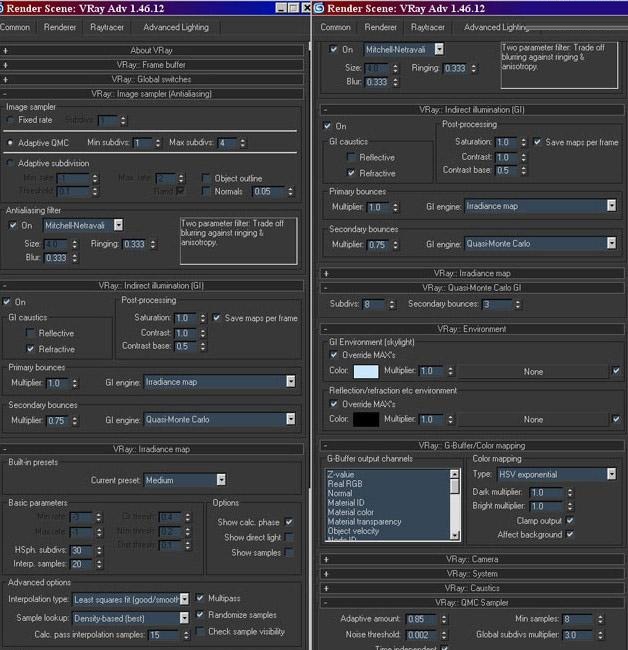Click the Max subdivs value field
The image size is (628, 650).
click(x=227, y=143)
